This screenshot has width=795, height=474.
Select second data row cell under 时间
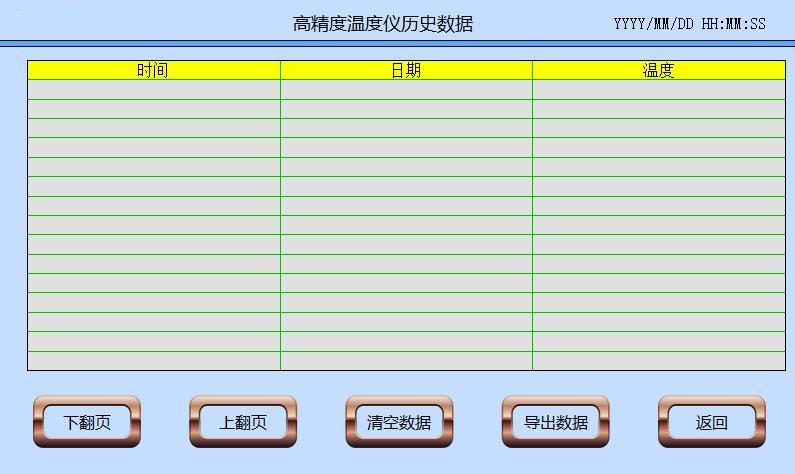coord(153,109)
